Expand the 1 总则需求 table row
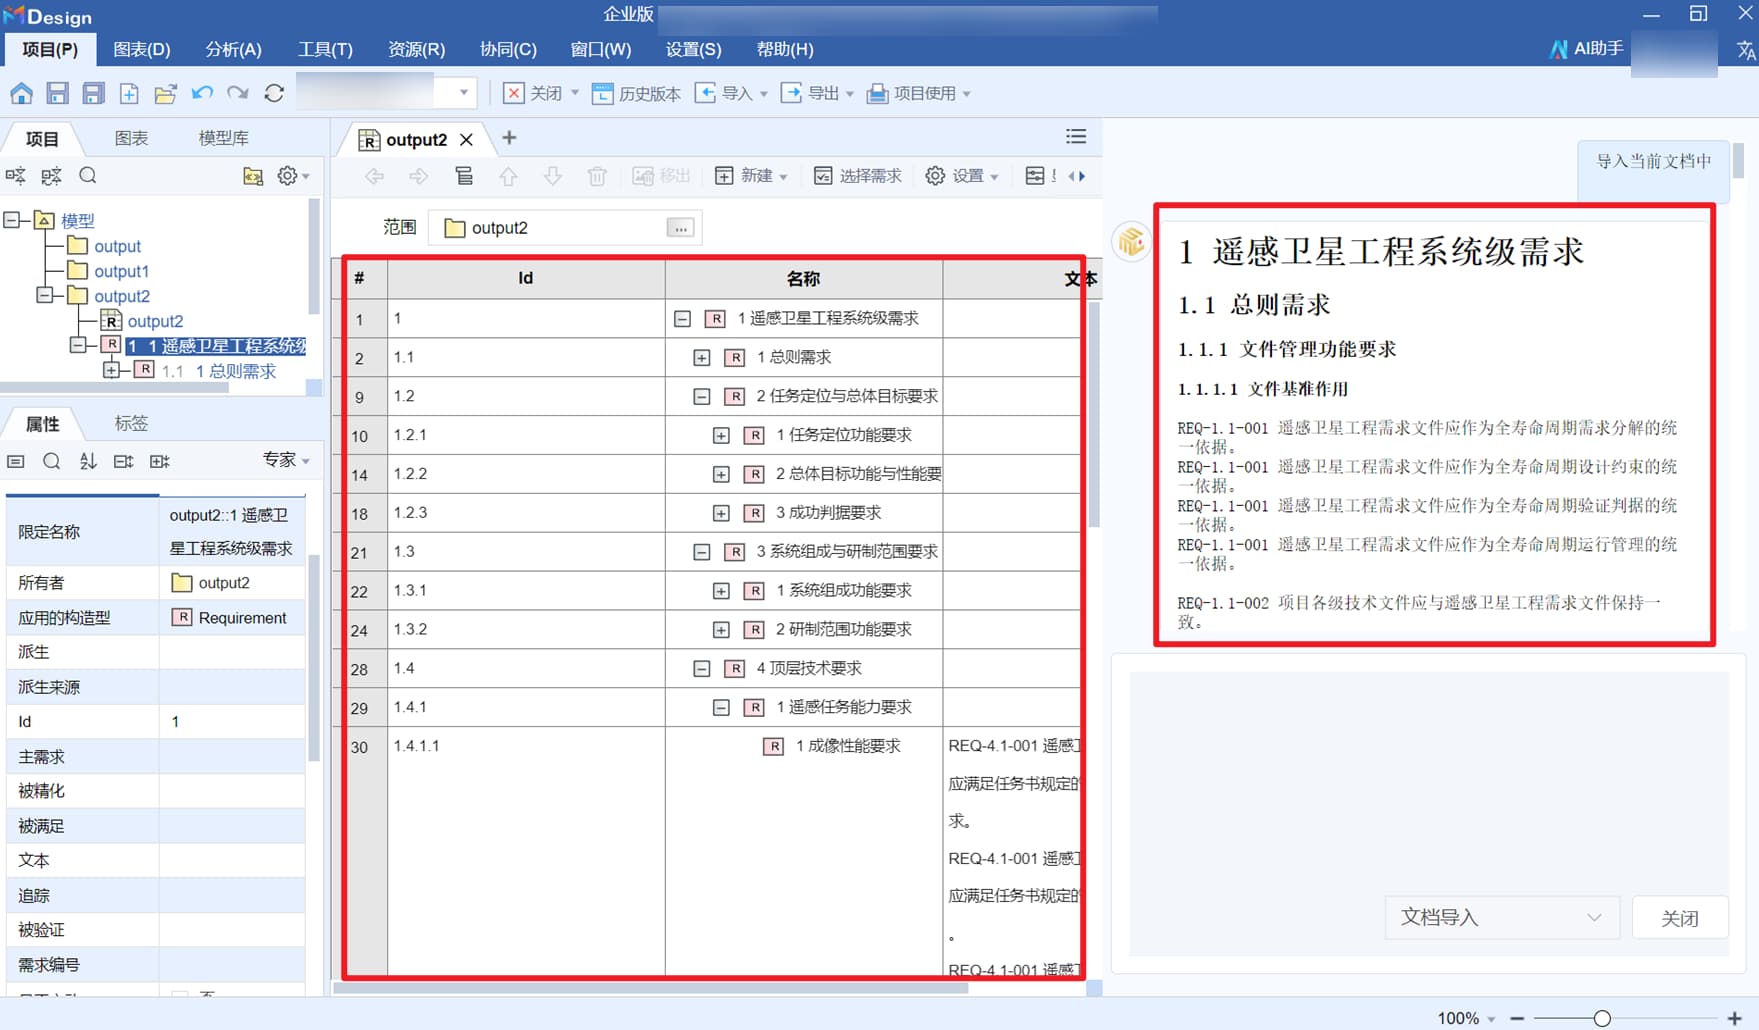Screen dimensions: 1759x1030 [702, 358]
